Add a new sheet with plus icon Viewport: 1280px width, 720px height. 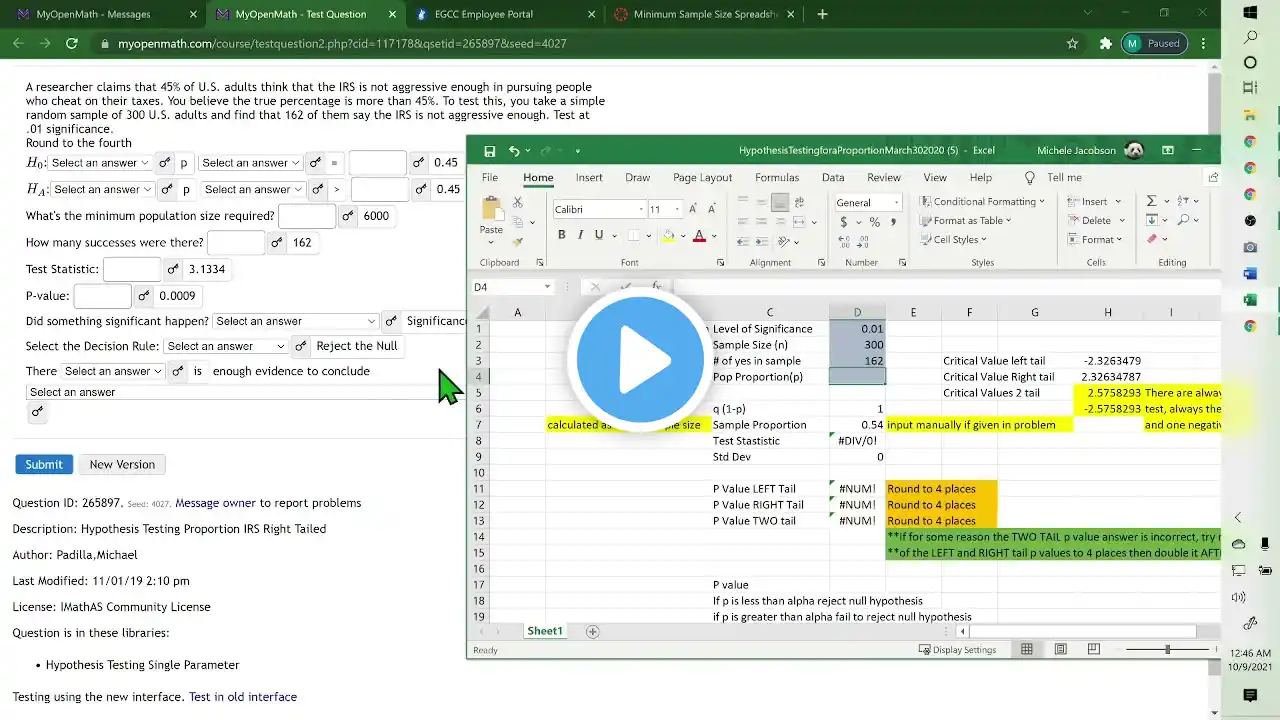[x=592, y=631]
